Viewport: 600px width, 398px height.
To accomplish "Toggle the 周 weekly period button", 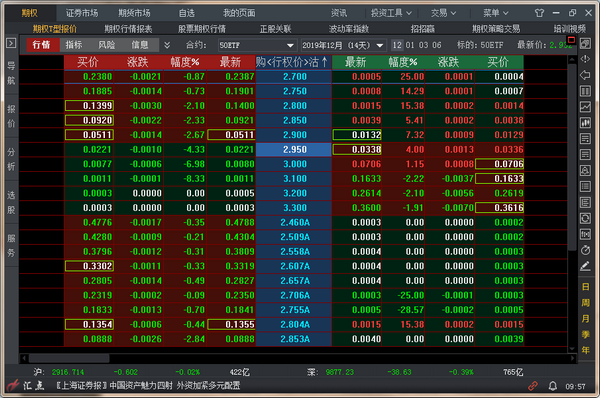I will click(585, 303).
